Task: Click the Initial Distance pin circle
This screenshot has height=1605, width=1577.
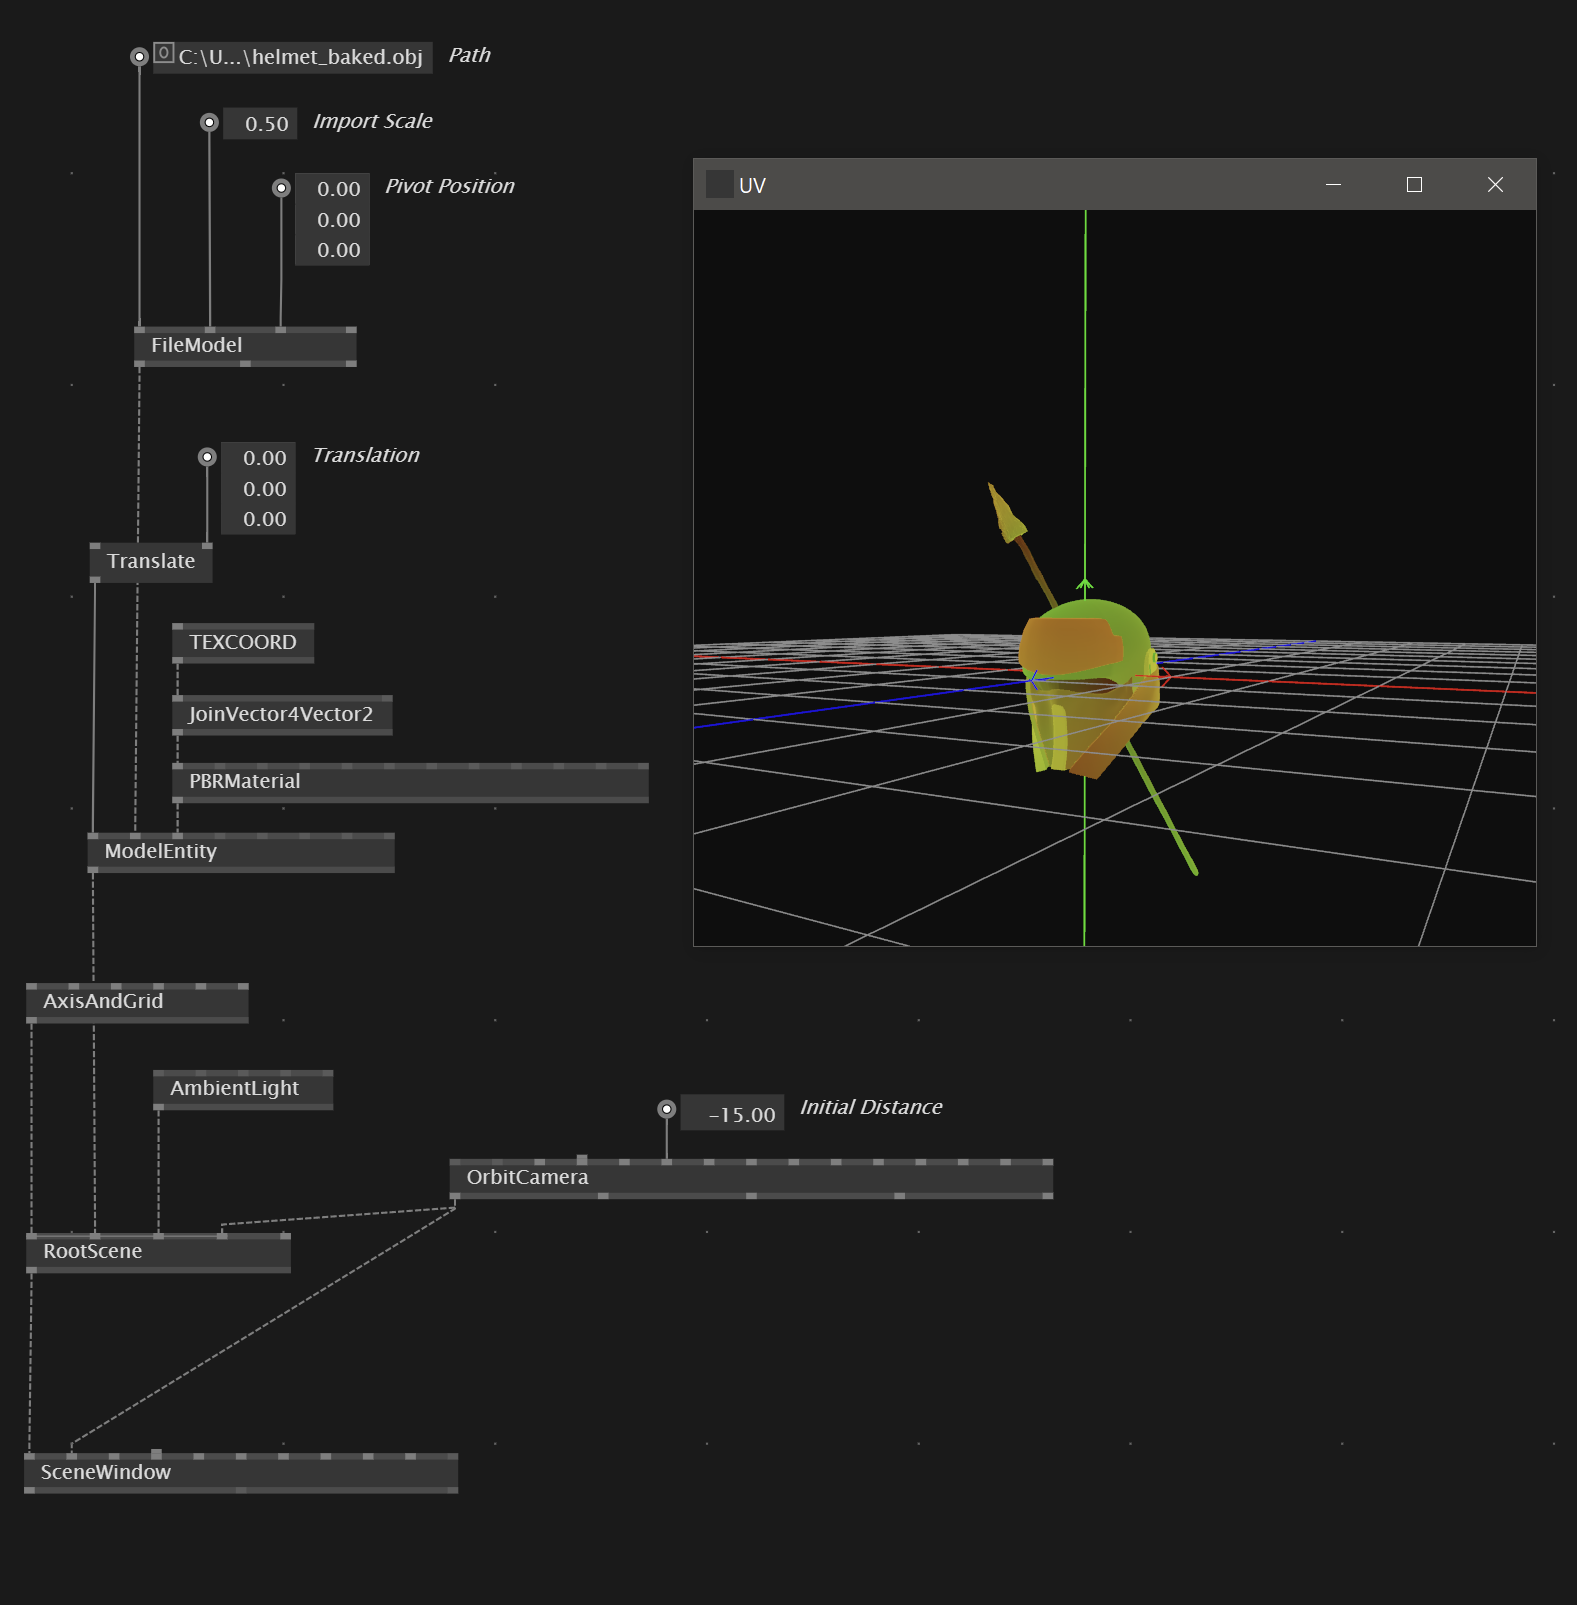Action: click(x=667, y=1109)
